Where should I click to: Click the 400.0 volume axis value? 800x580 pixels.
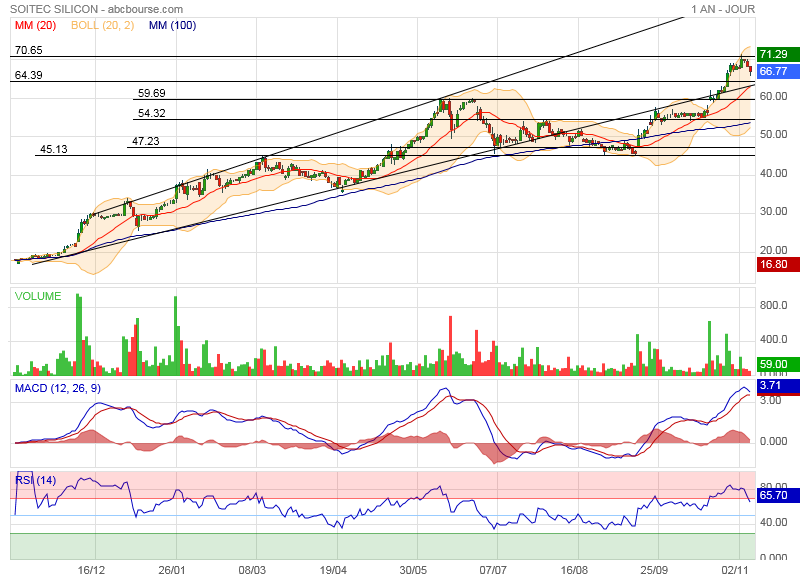click(x=773, y=339)
